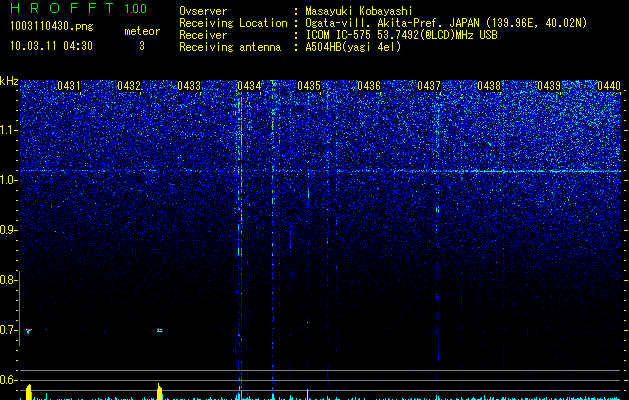The height and width of the screenshot is (400, 629).
Task: Select observer name Masayuki Kobayashi
Action: pos(359,11)
